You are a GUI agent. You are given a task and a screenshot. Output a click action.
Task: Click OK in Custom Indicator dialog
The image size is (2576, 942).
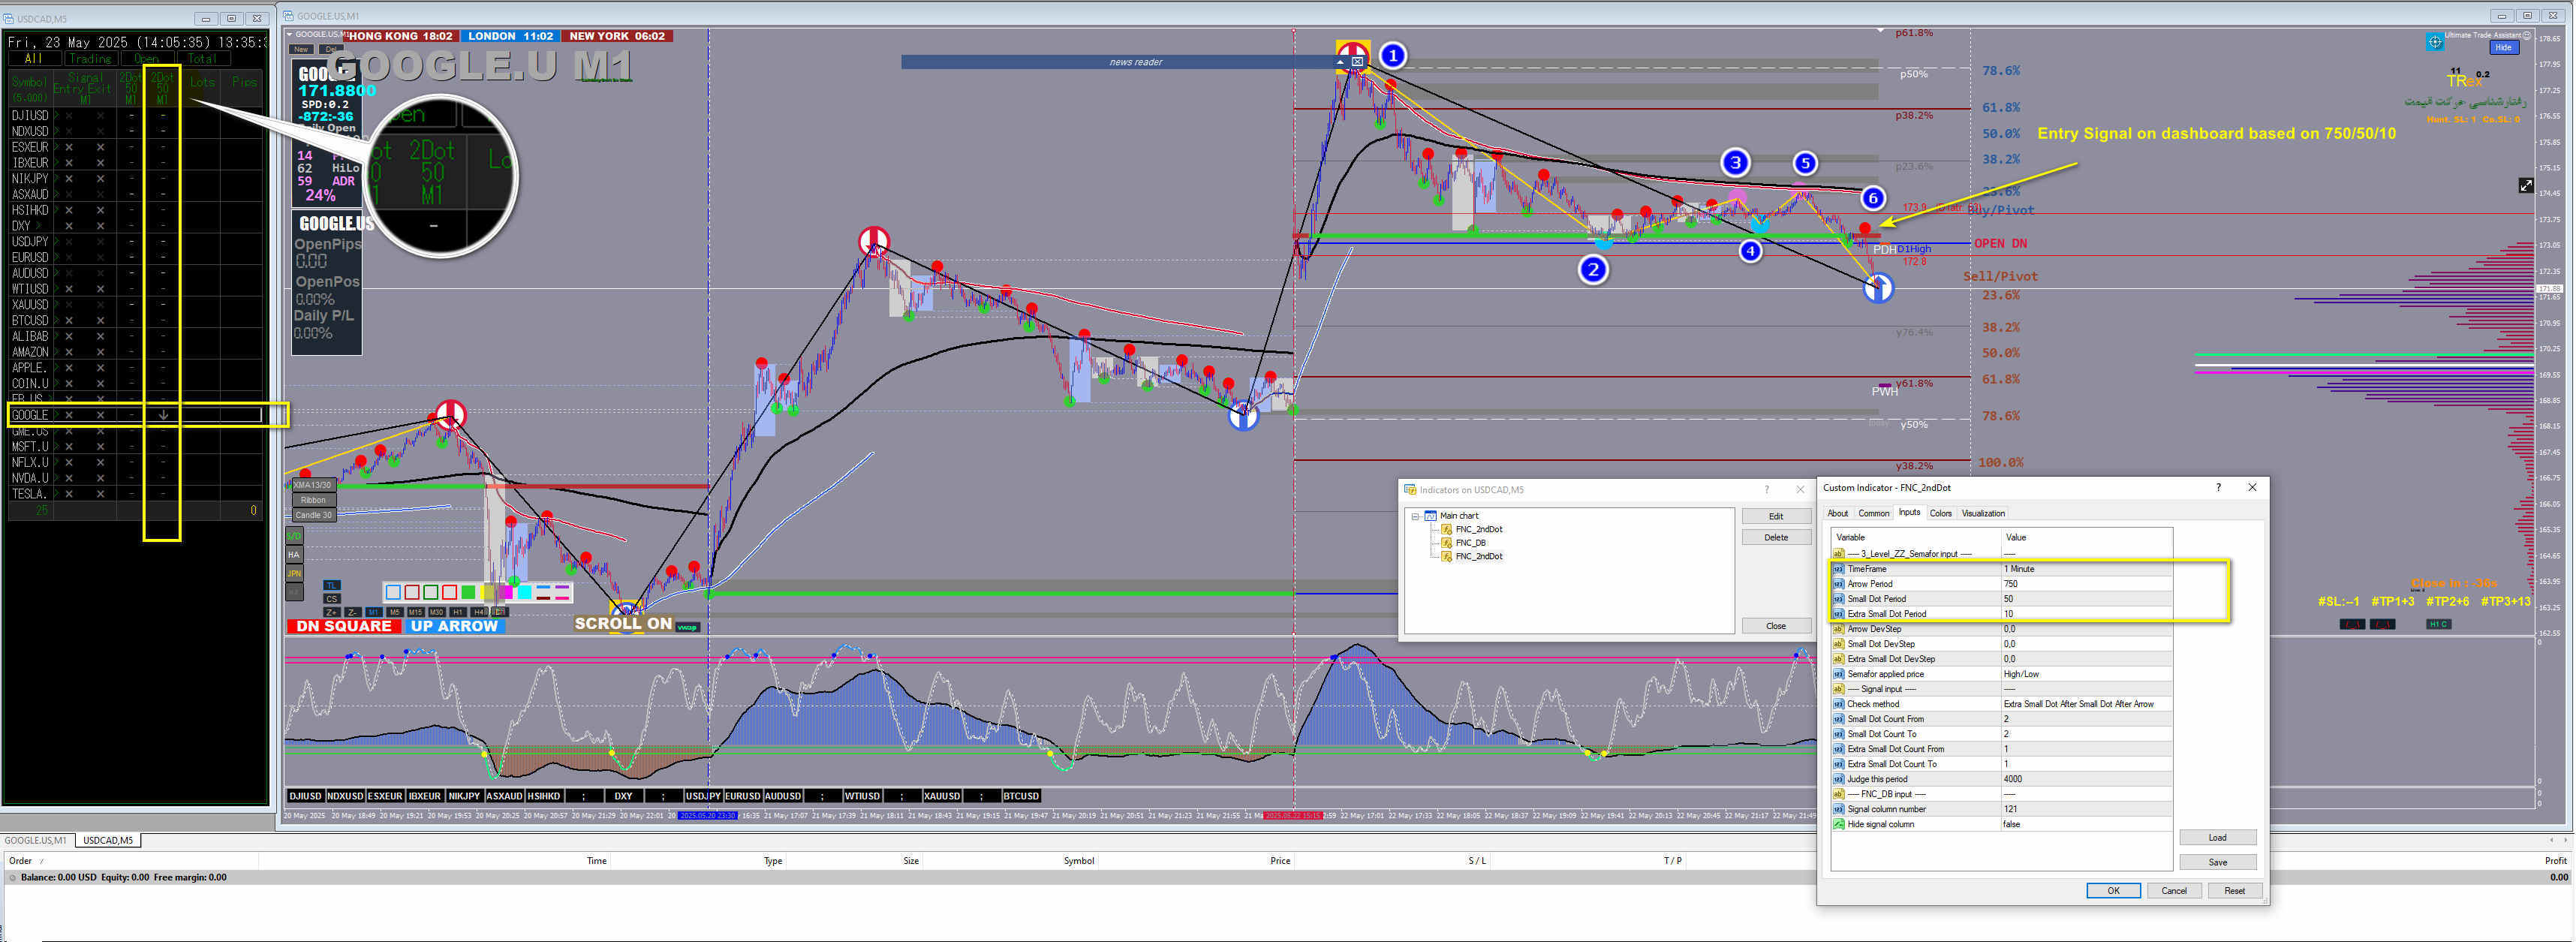click(x=2112, y=890)
